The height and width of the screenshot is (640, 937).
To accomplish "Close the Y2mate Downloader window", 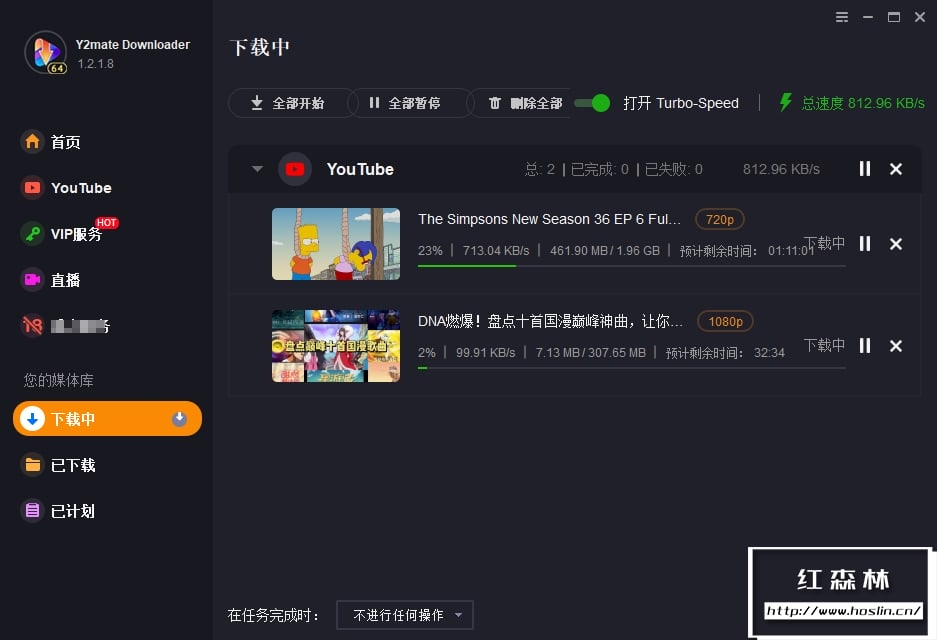I will point(920,17).
